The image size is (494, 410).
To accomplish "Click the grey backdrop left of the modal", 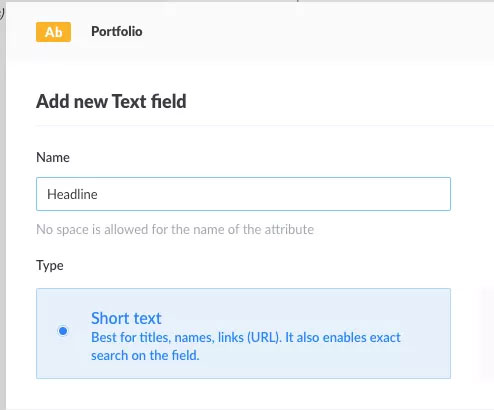I will point(3,213).
